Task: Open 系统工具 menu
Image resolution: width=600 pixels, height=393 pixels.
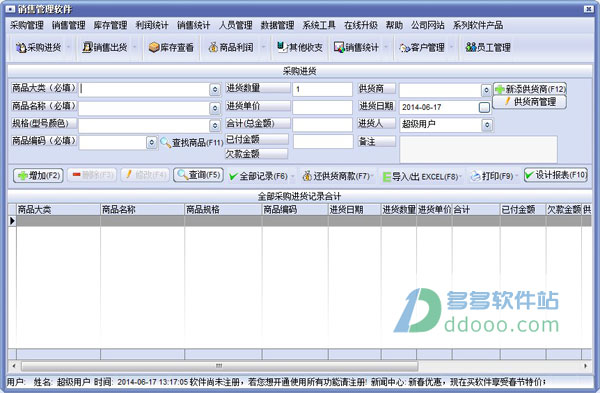Action: (319, 25)
